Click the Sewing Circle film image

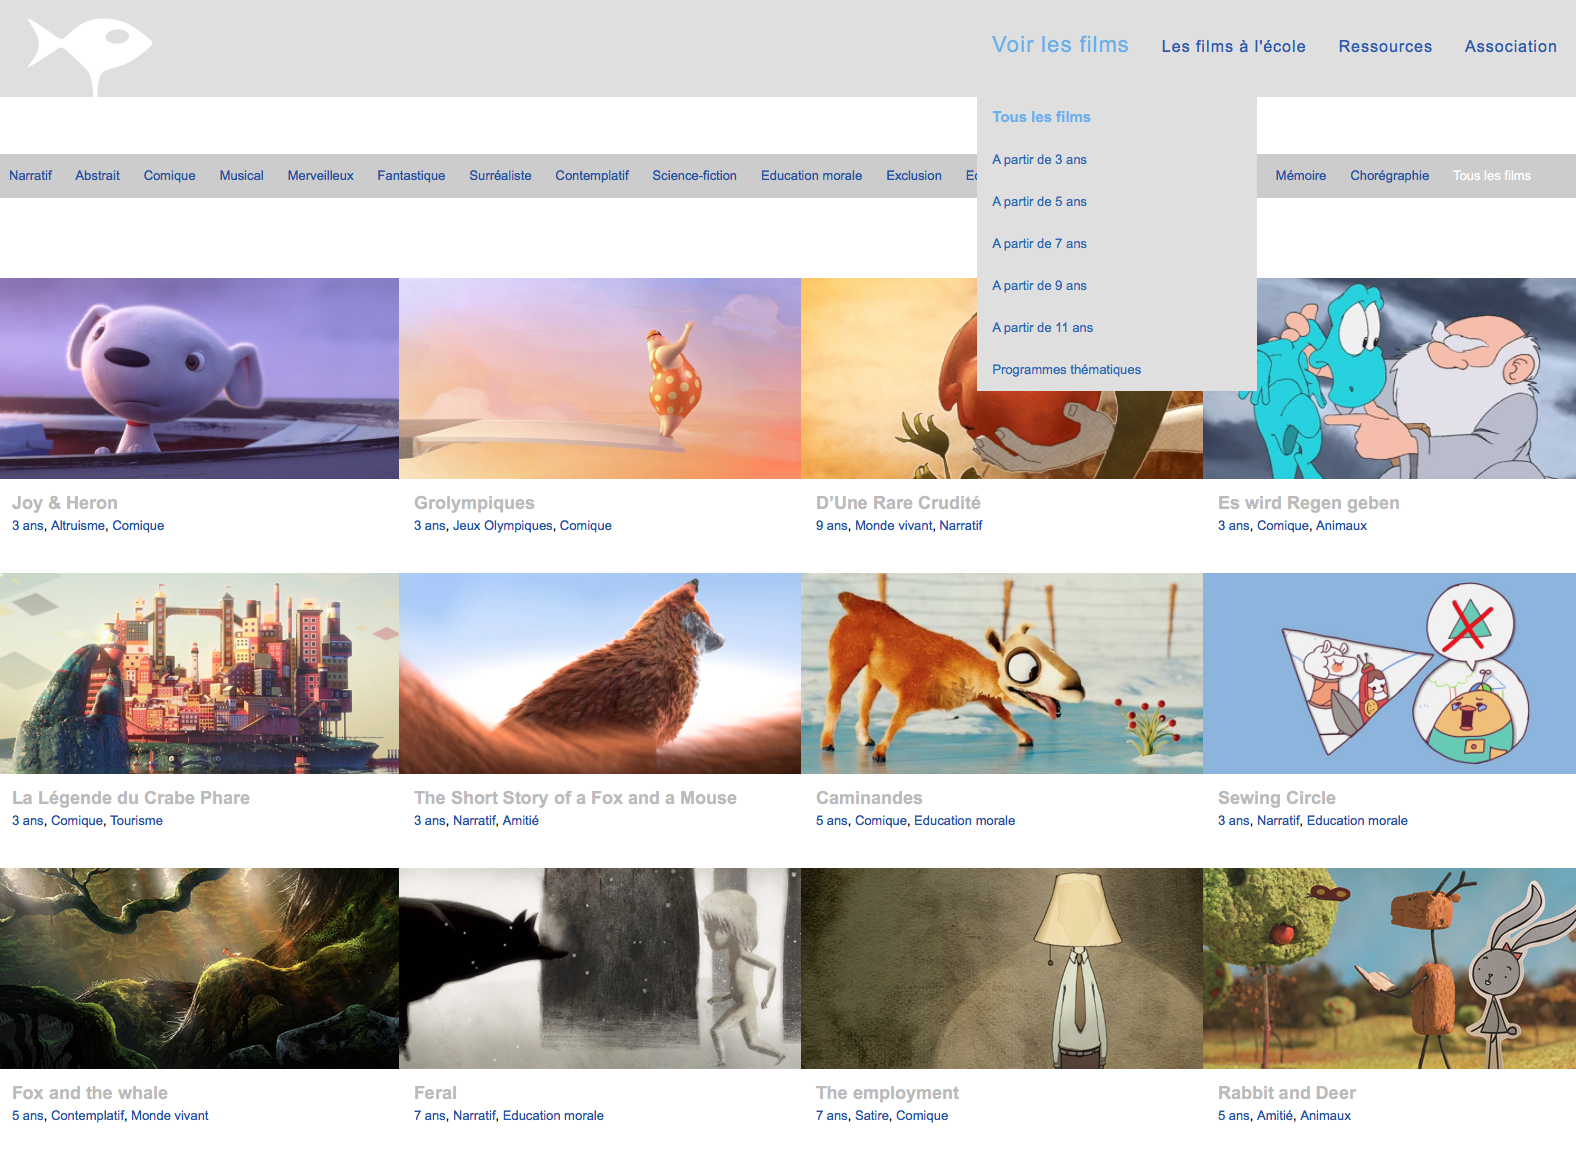pos(1389,673)
